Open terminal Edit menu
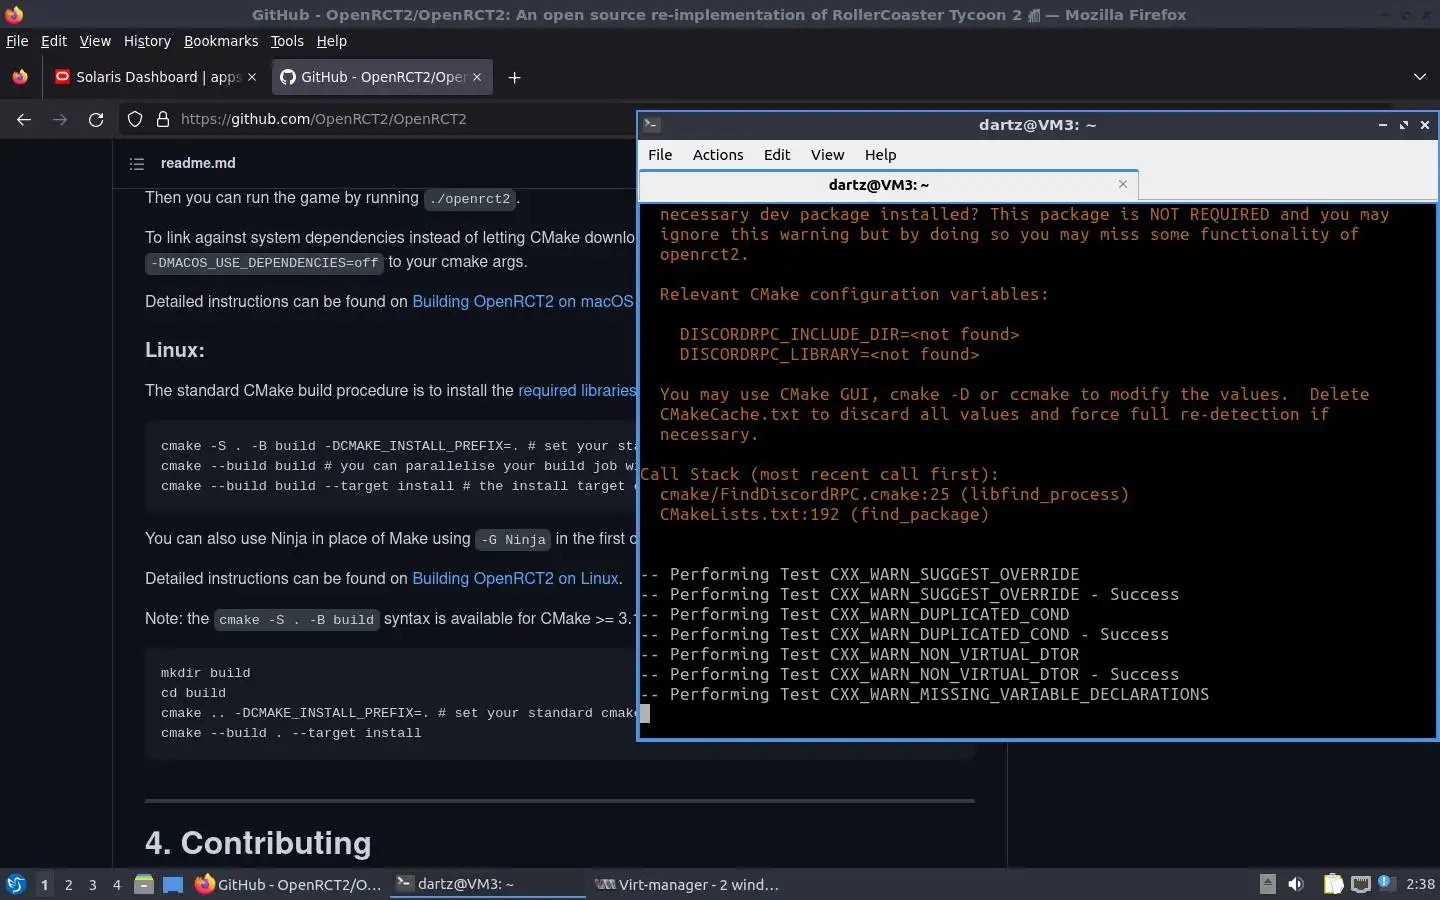 tap(777, 155)
